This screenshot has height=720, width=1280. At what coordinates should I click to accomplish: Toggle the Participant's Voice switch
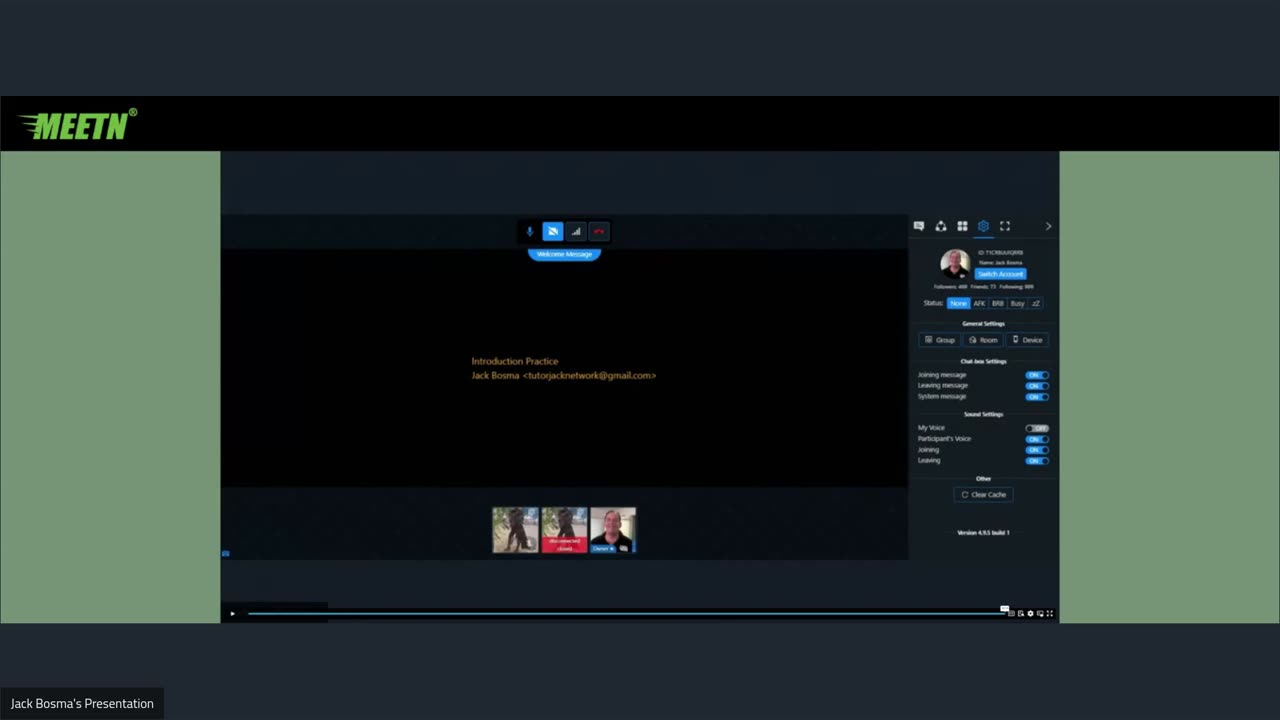tap(1037, 439)
